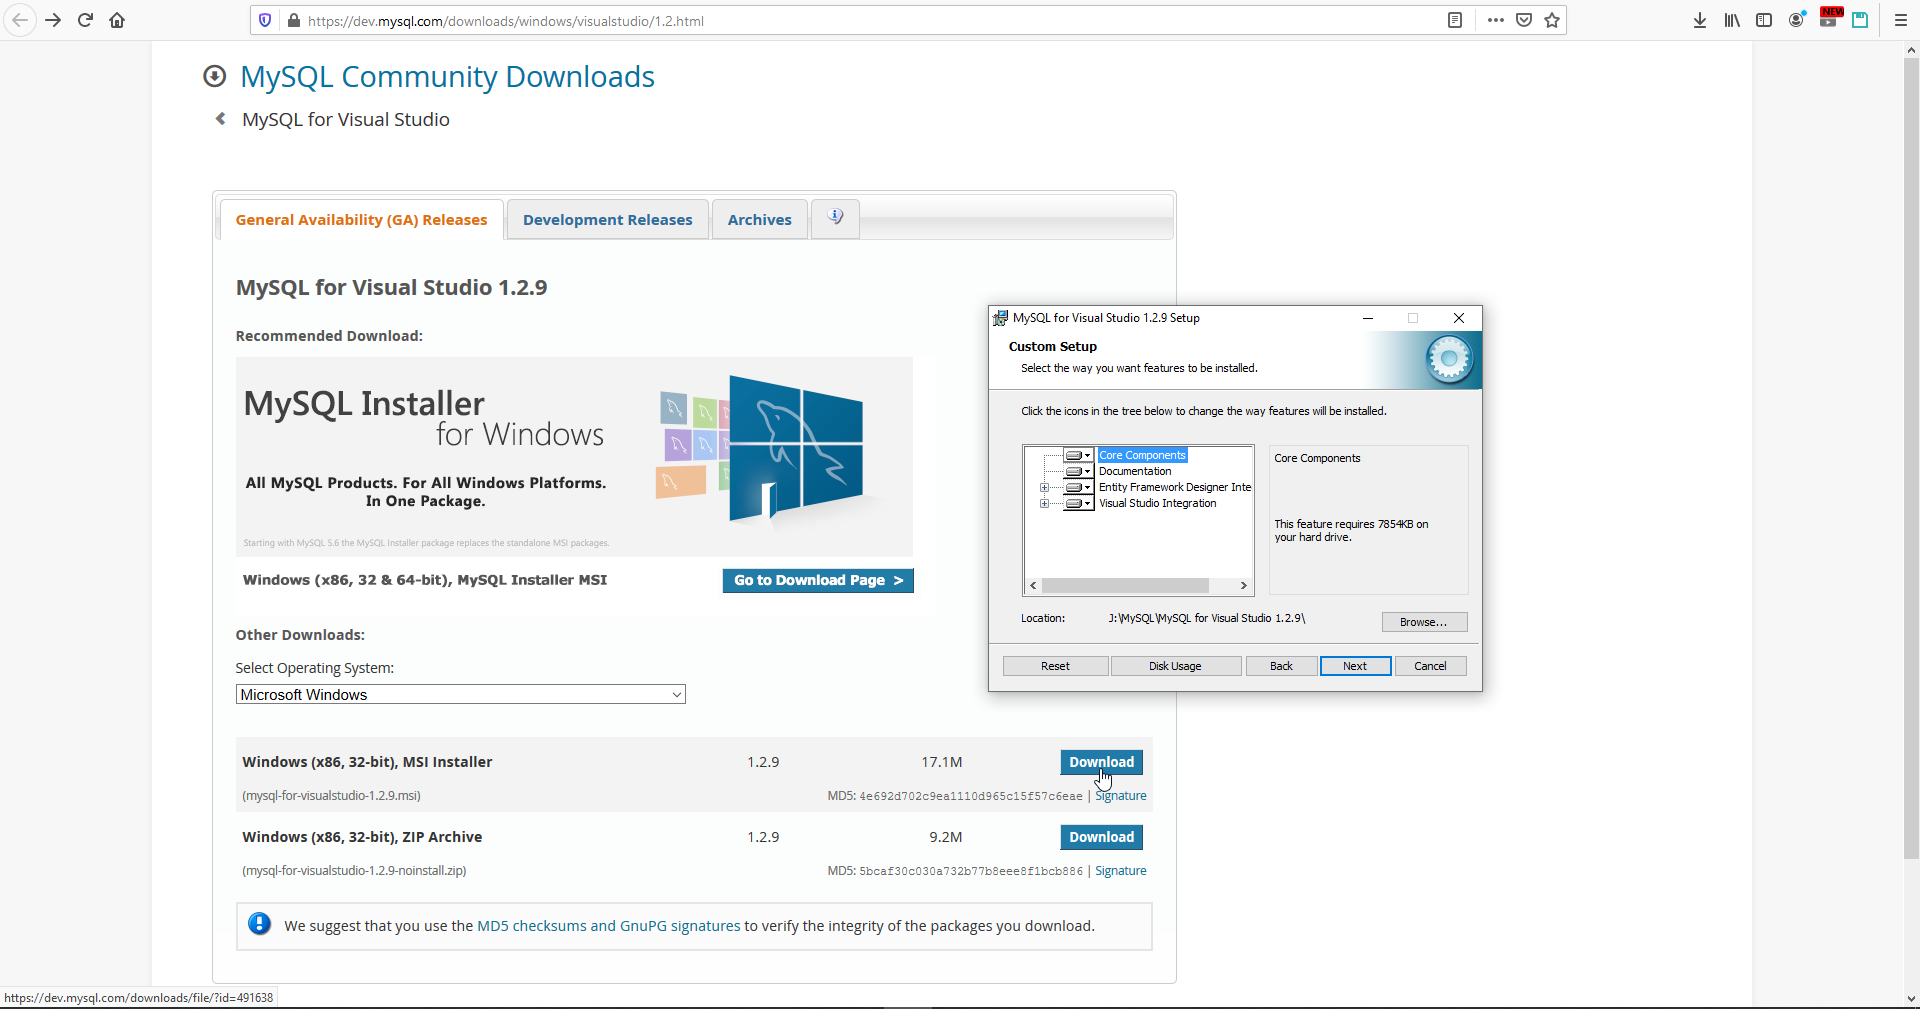
Task: Open Visual Studio Integration feature install options
Action: click(x=1078, y=503)
